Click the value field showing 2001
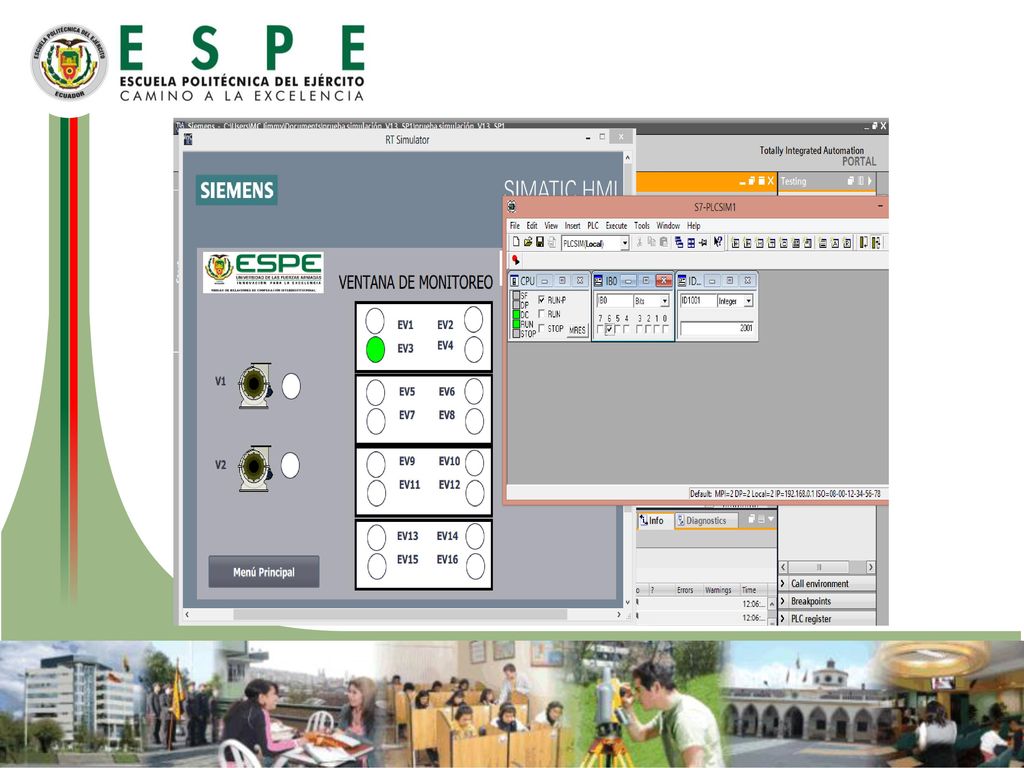The height and width of the screenshot is (768, 1024). (717, 328)
